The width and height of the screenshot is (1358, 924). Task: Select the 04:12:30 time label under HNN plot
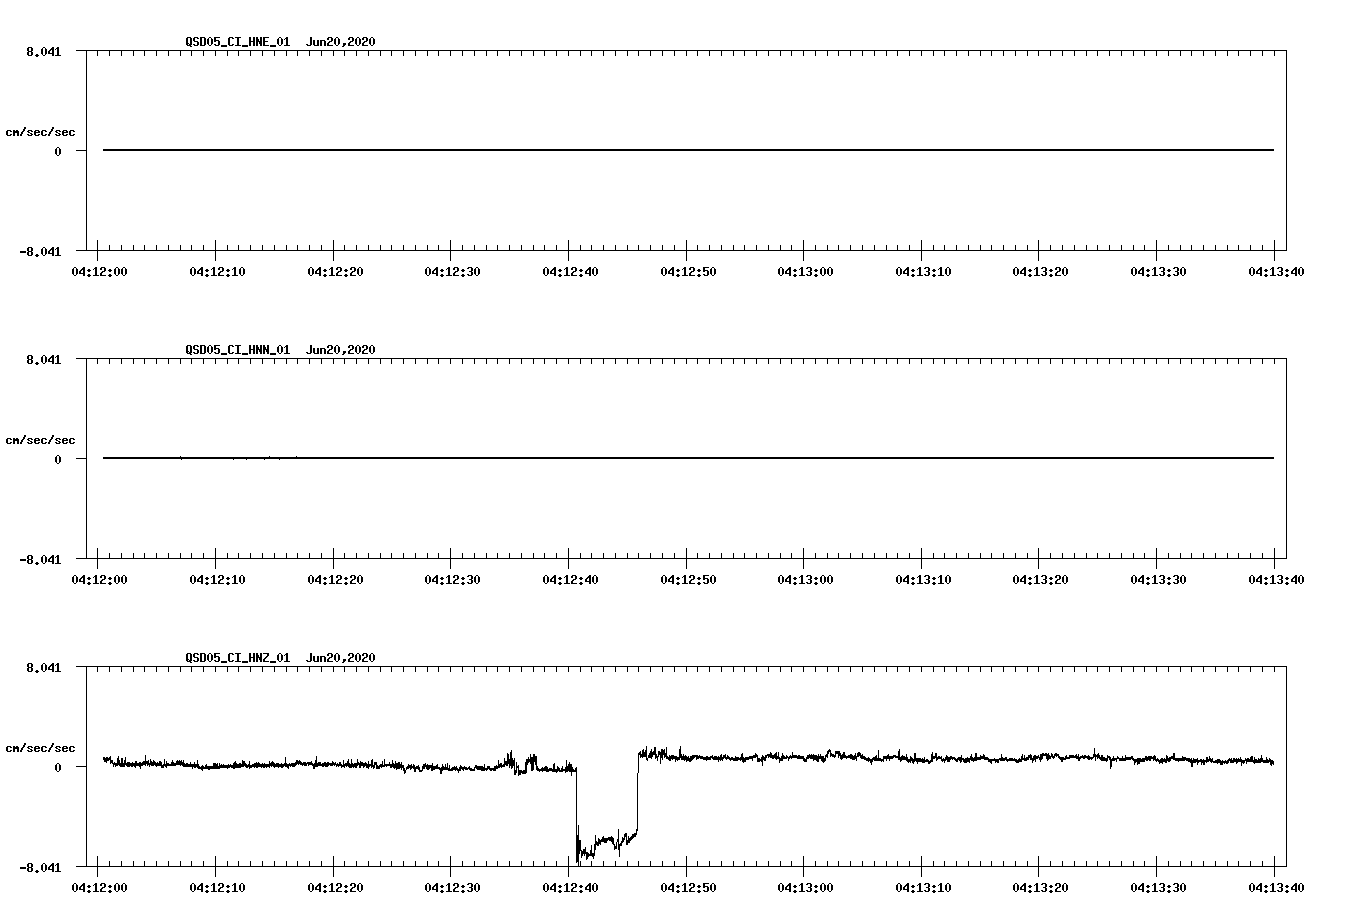(x=451, y=579)
